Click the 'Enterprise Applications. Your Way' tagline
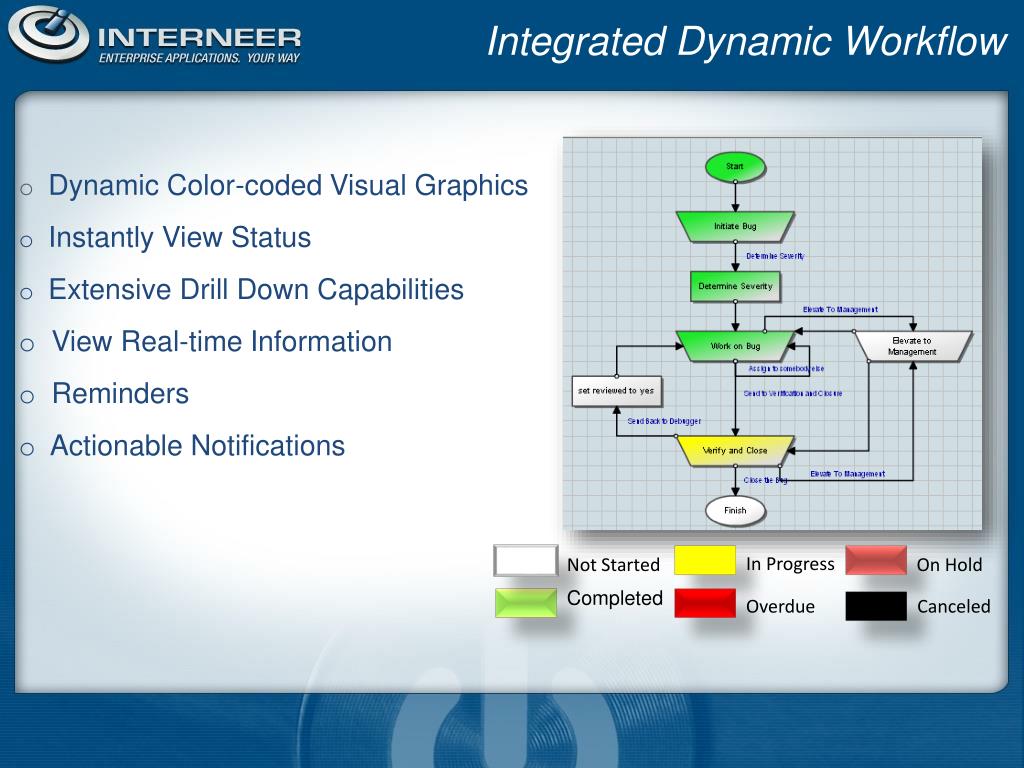Image resolution: width=1024 pixels, height=768 pixels. 199,58
